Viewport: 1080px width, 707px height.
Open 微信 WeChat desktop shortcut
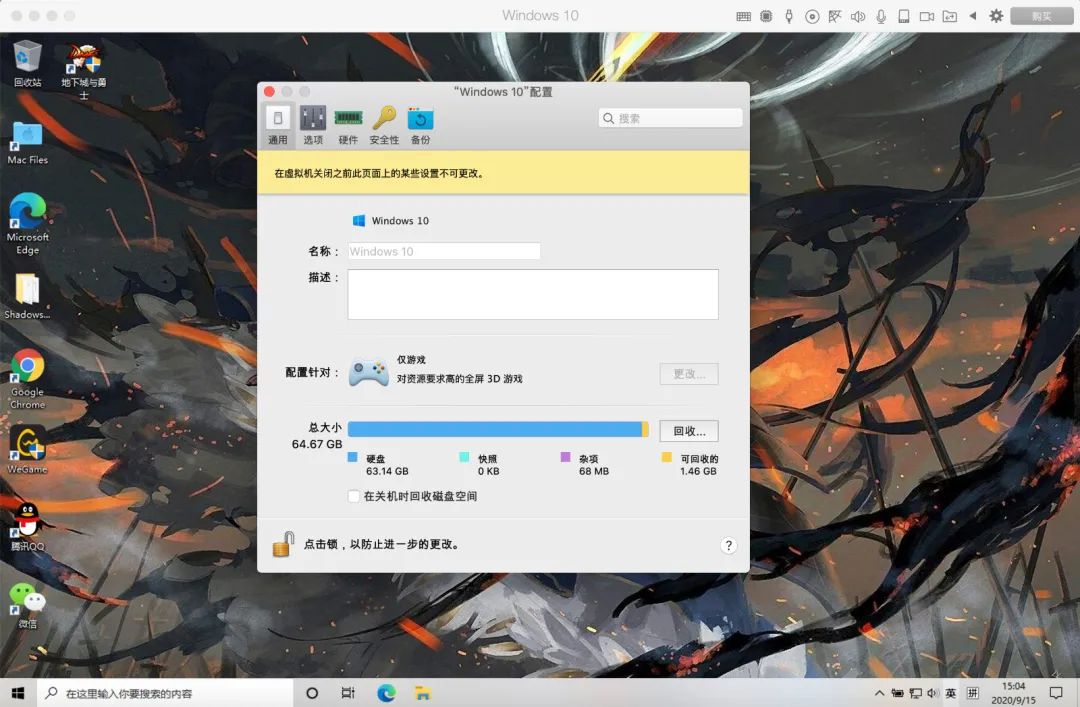[x=28, y=605]
